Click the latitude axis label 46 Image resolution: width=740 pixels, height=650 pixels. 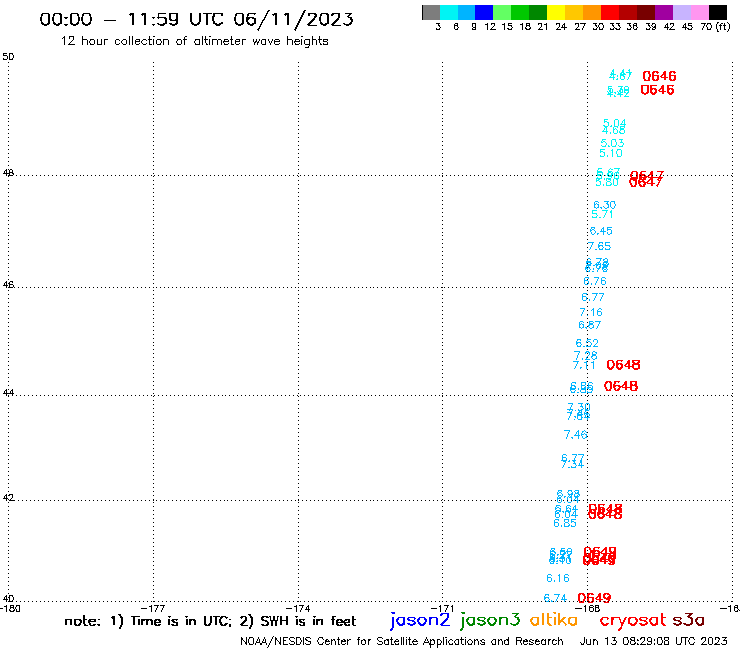pyautogui.click(x=8, y=285)
